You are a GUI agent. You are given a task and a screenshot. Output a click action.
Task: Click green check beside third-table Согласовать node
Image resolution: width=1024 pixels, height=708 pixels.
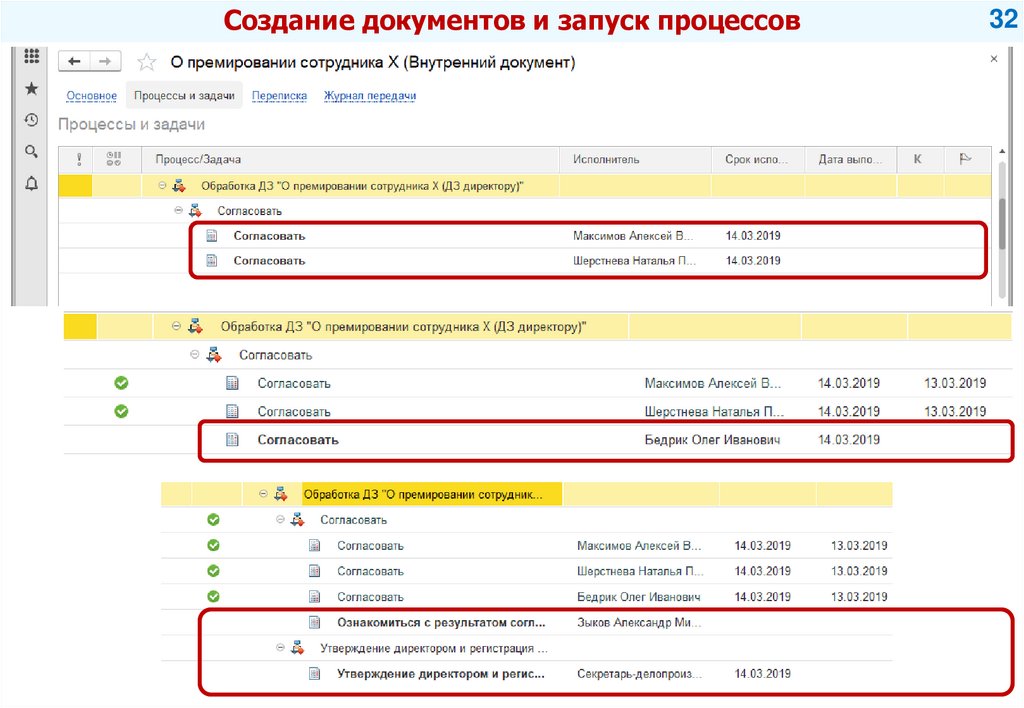[213, 520]
